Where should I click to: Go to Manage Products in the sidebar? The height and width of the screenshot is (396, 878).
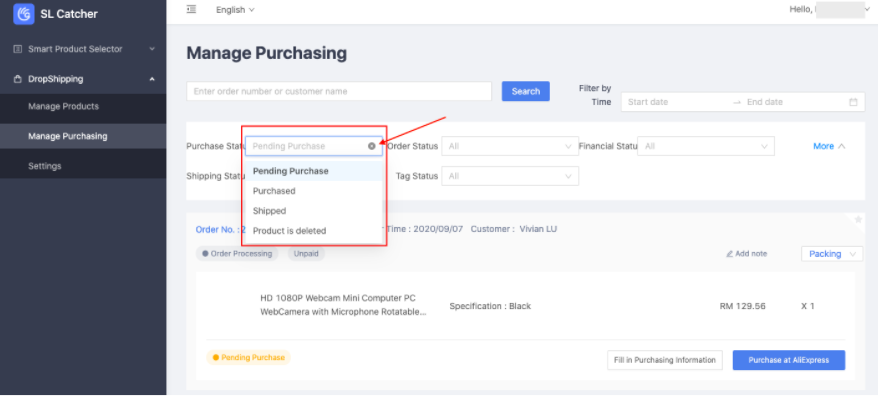(83, 106)
